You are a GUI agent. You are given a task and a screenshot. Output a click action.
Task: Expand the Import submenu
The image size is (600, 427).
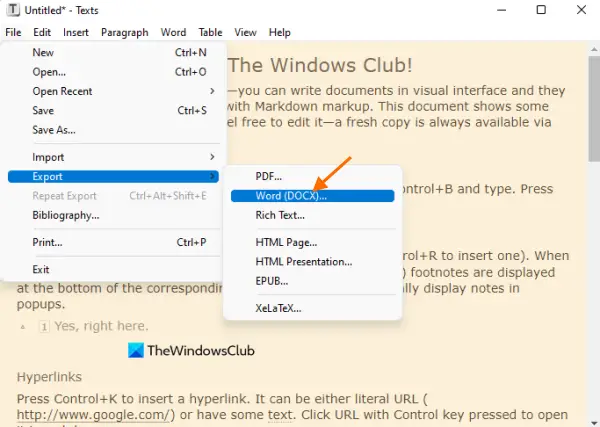coord(113,157)
